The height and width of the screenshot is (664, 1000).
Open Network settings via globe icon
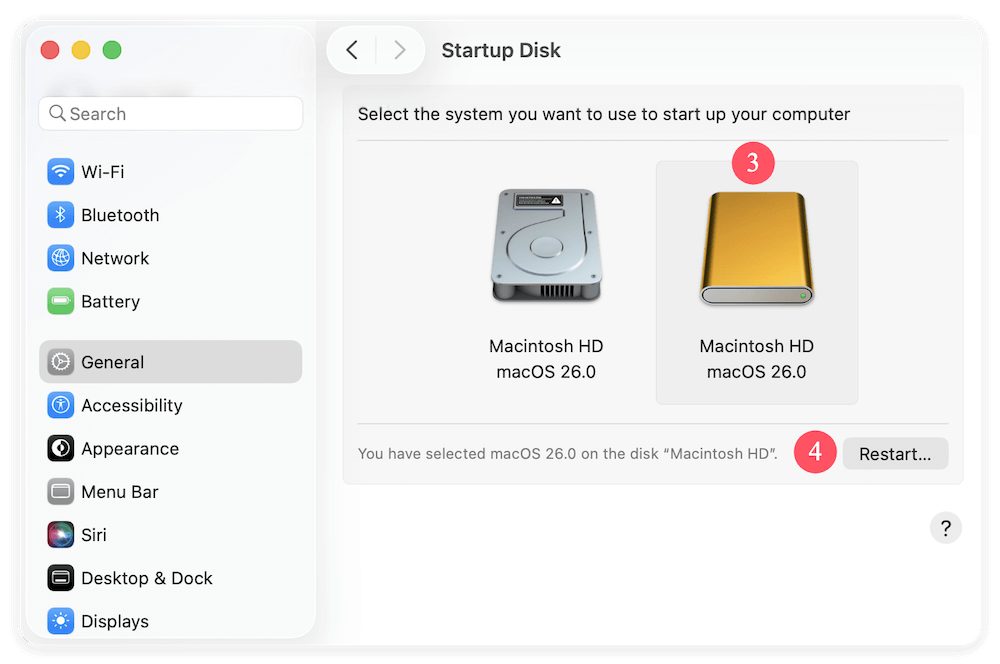(61, 258)
